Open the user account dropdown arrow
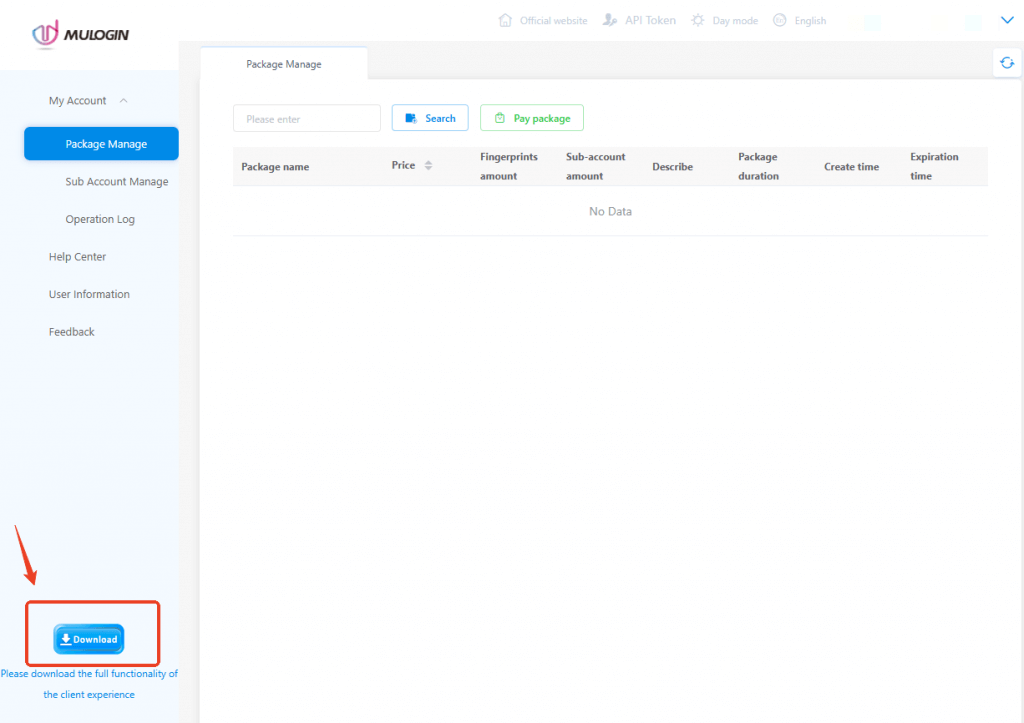 click(x=1007, y=20)
